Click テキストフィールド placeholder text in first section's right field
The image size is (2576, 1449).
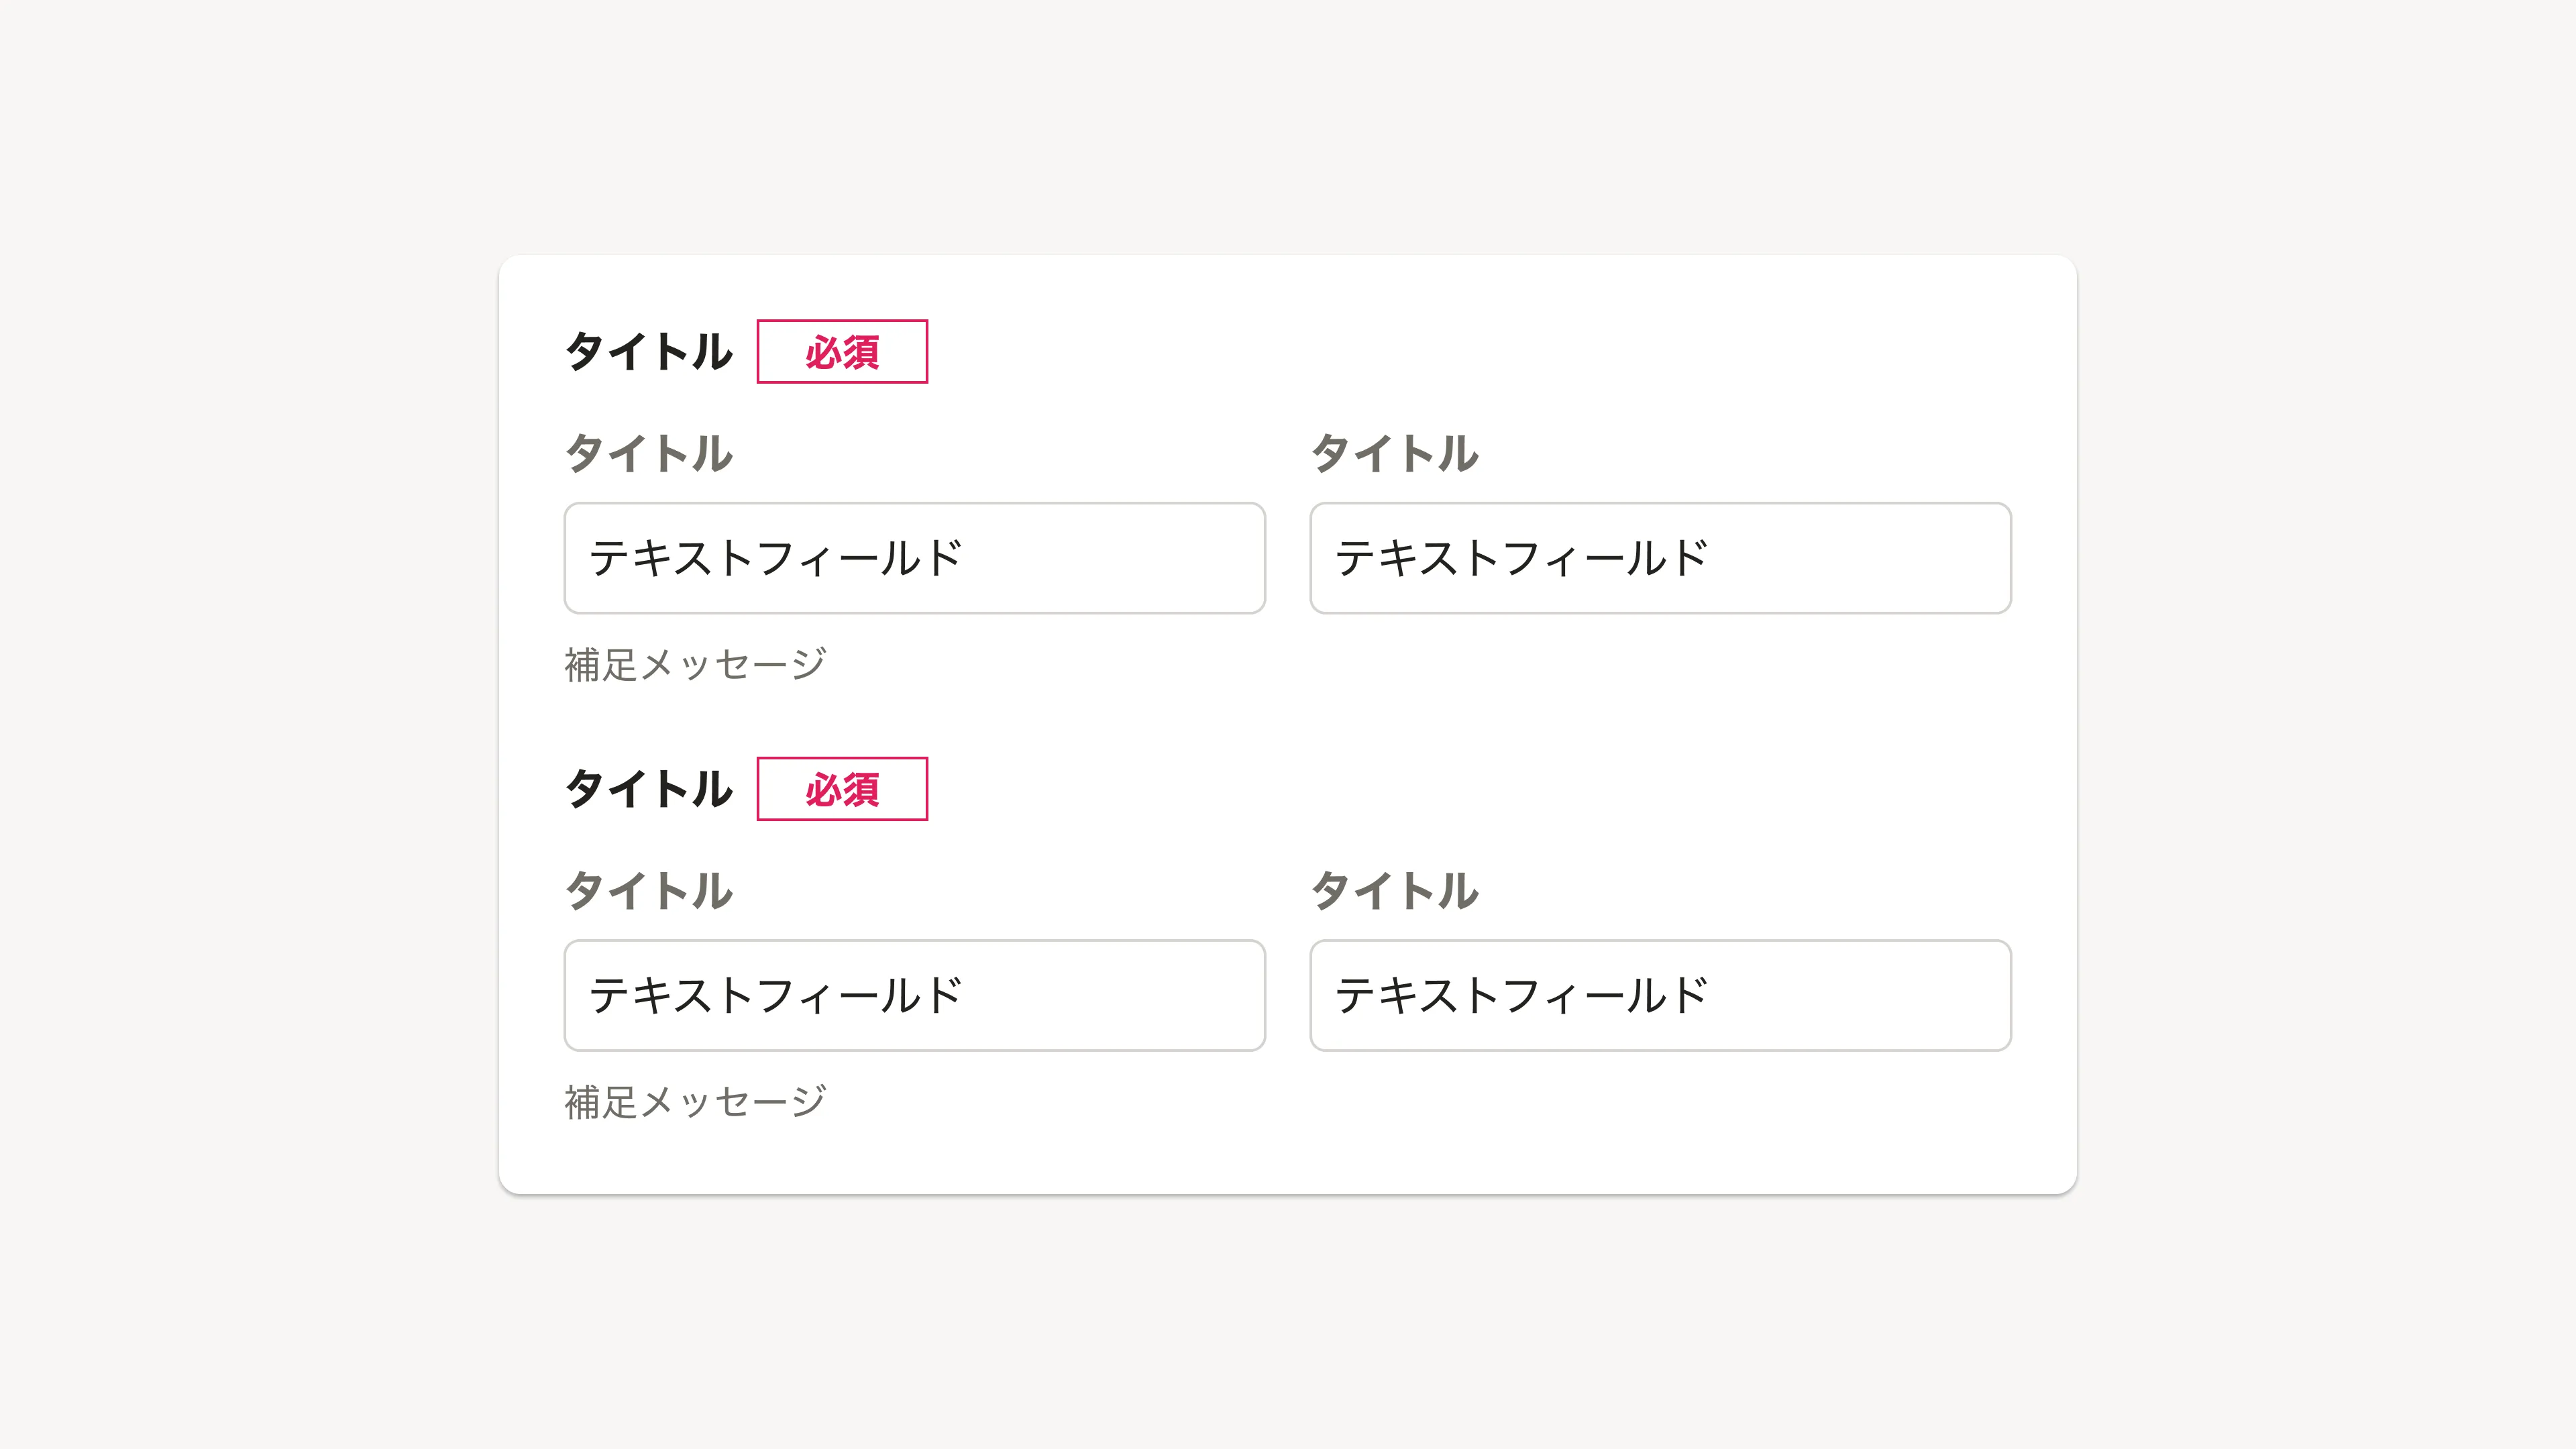(x=1521, y=558)
